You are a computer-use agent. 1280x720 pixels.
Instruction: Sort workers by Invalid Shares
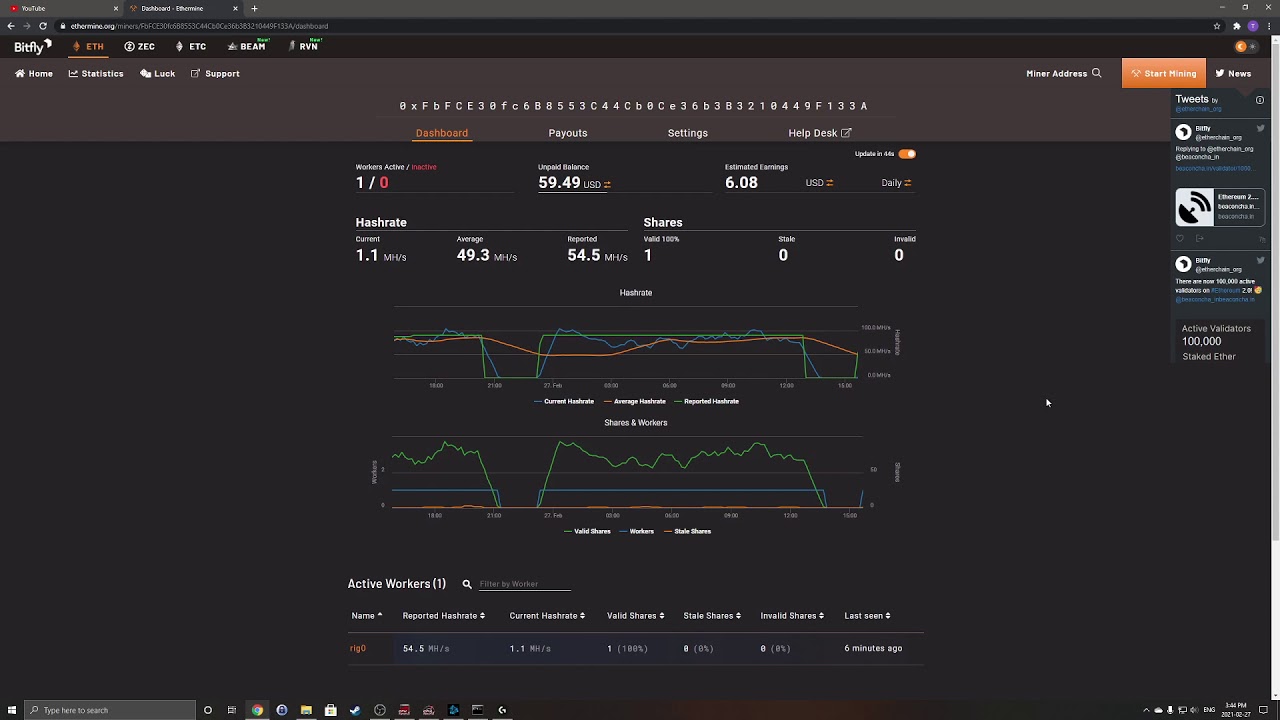point(792,616)
